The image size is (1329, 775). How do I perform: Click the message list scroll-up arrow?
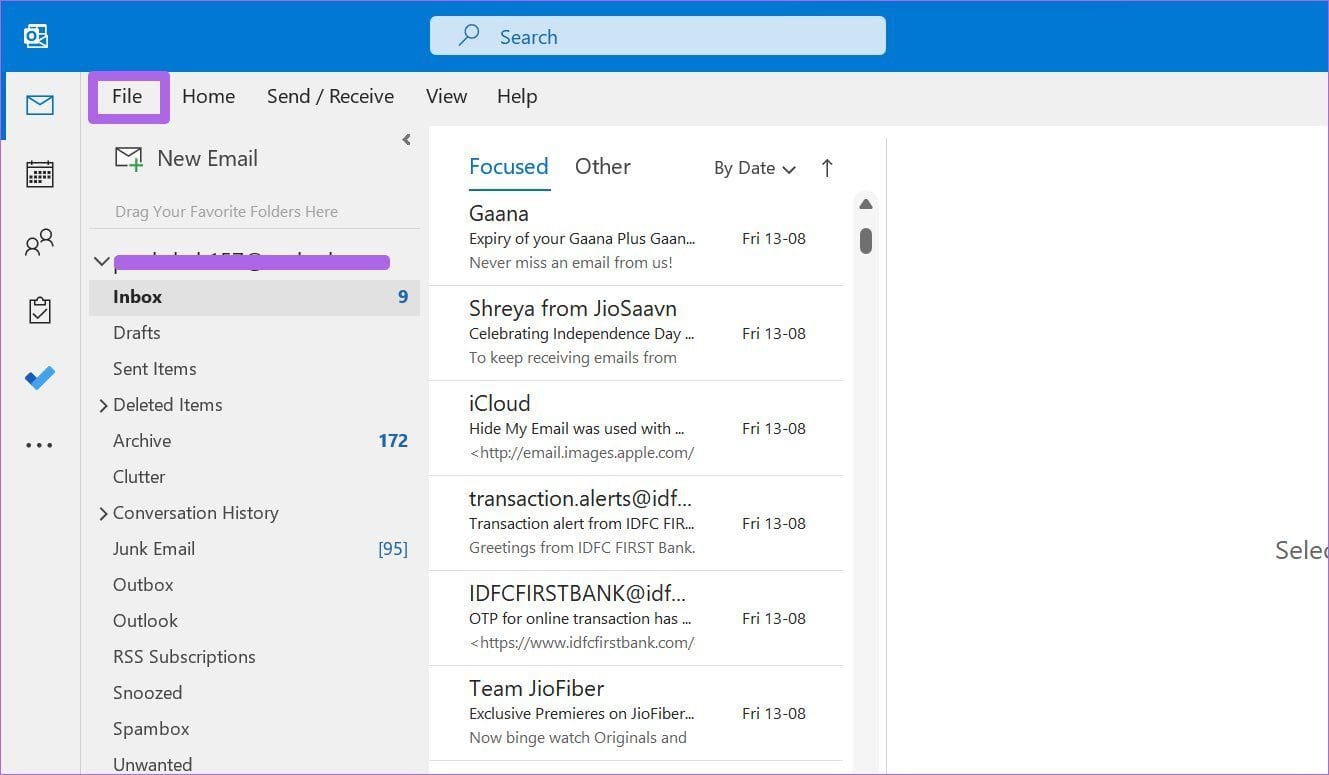[x=866, y=204]
